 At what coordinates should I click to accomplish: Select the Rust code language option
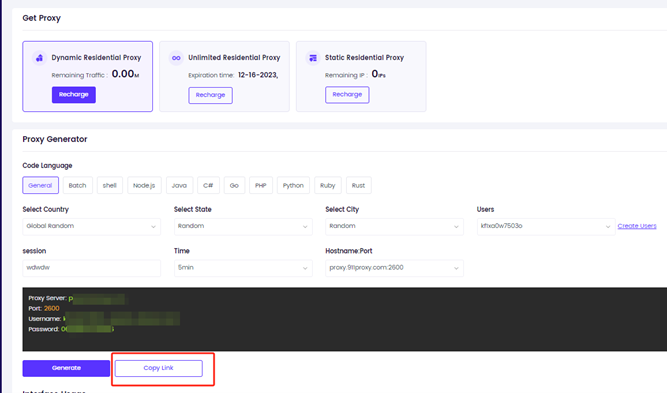point(358,185)
